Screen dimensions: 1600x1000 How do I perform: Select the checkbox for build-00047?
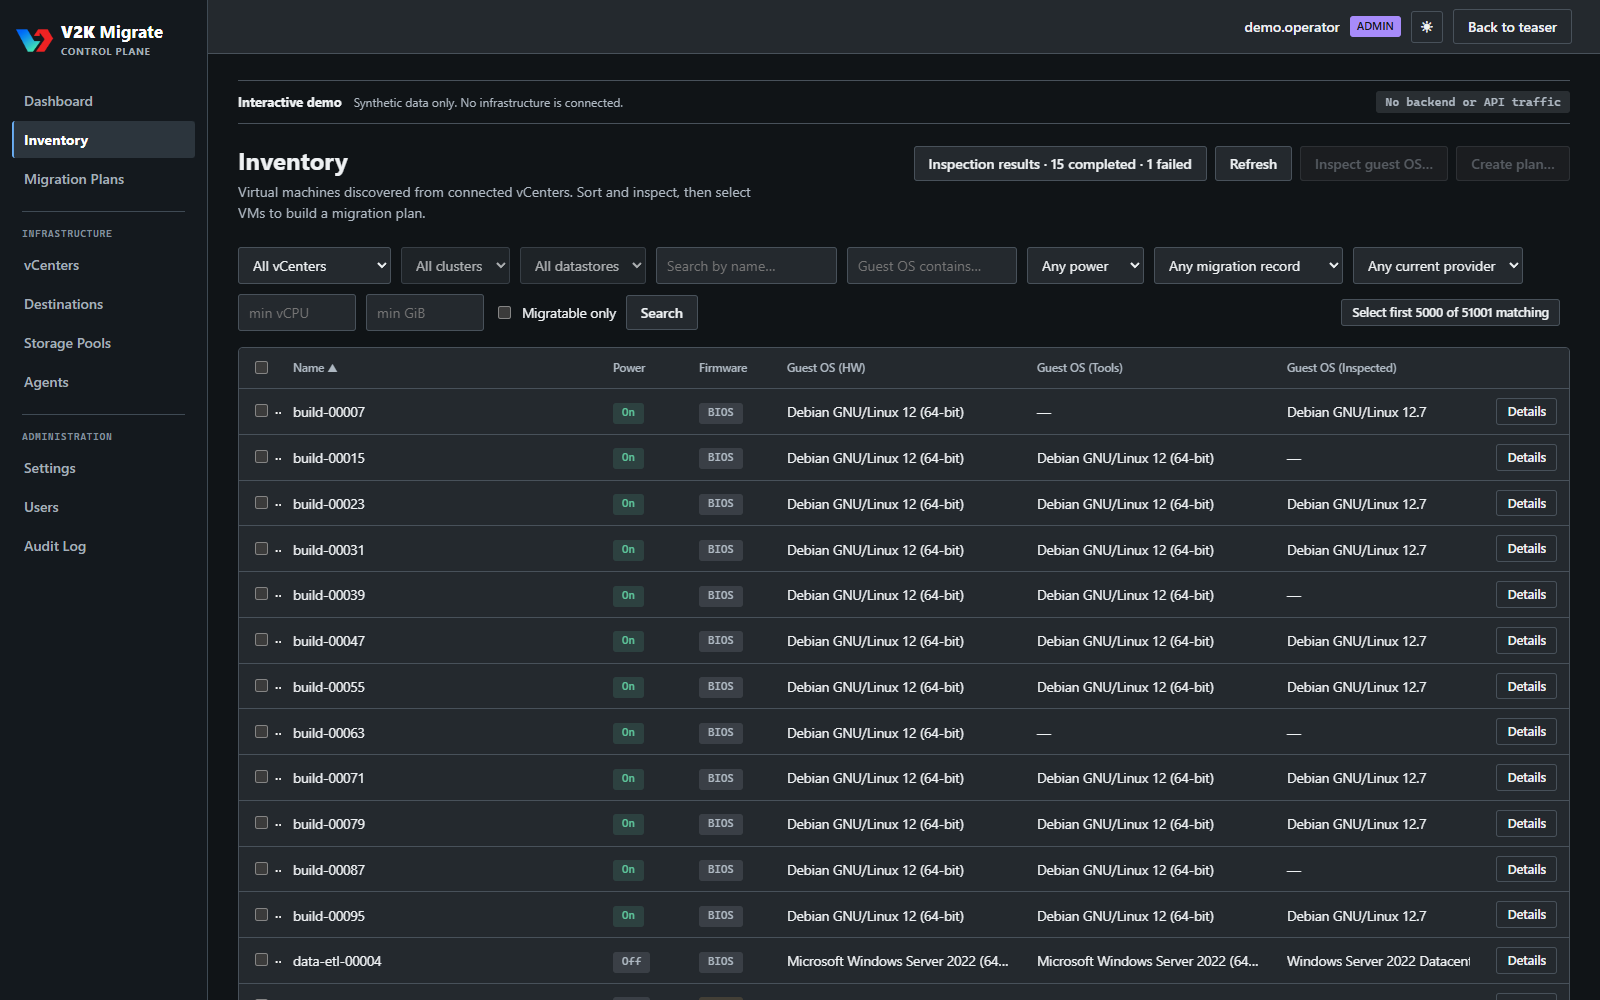pyautogui.click(x=262, y=640)
